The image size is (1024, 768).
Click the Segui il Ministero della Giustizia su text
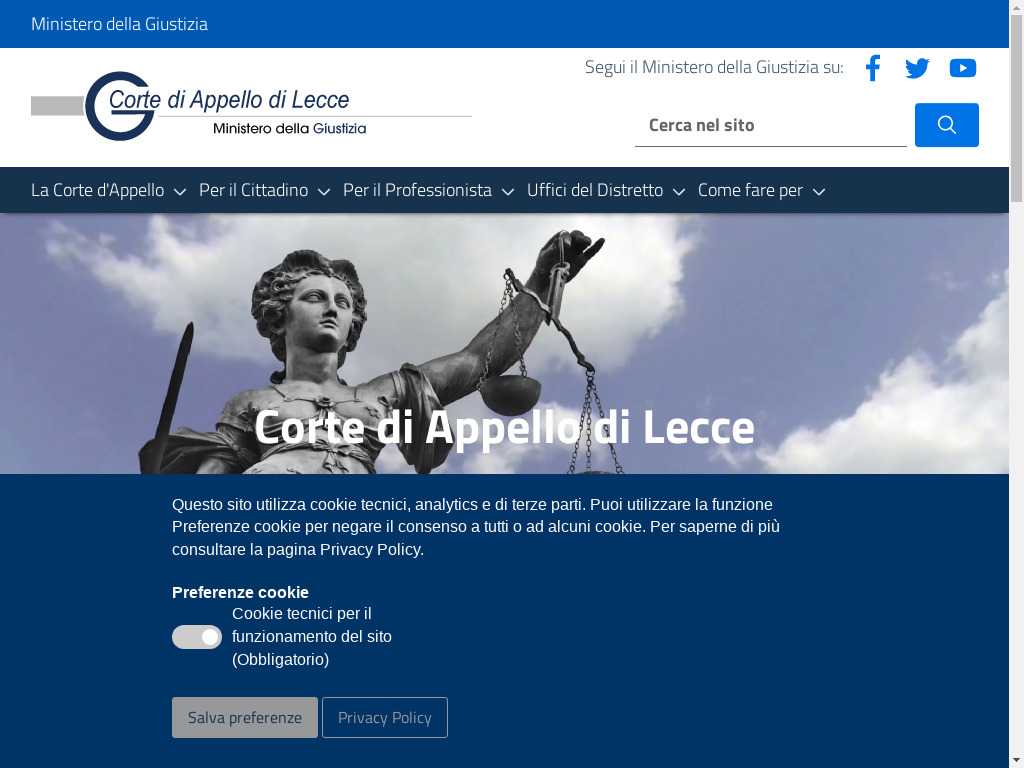pos(714,67)
